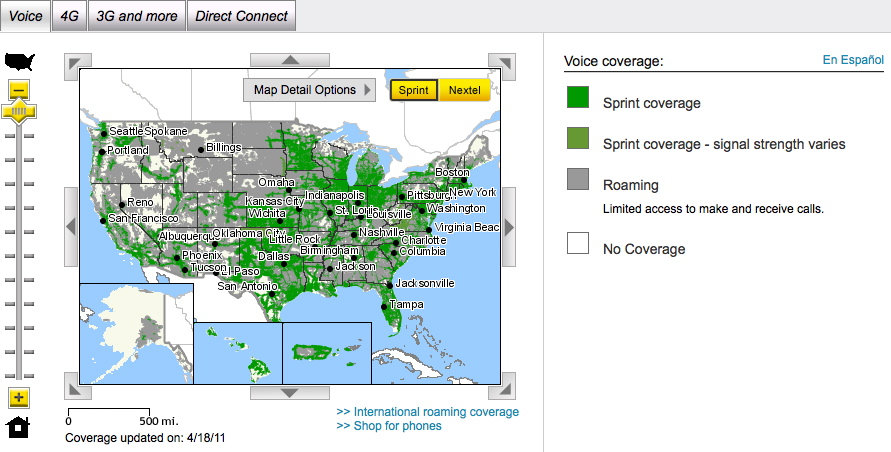
Task: Select the Sprint network toggle
Action: pos(414,90)
